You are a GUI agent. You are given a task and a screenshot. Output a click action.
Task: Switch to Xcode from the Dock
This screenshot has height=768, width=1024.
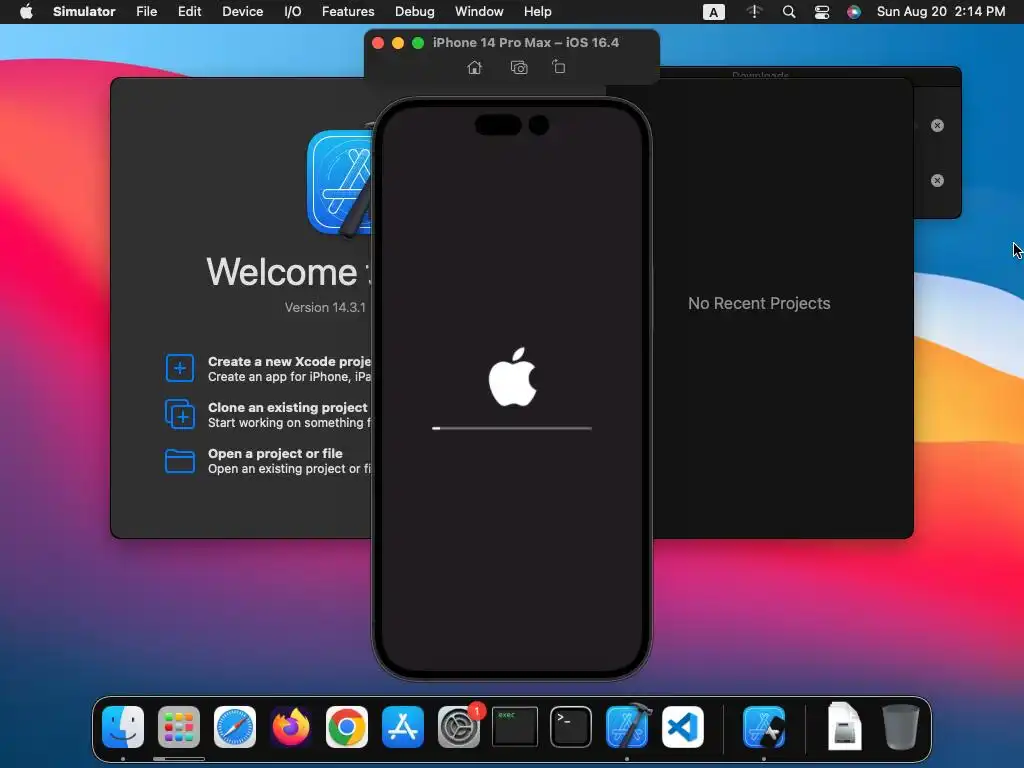[x=628, y=727]
